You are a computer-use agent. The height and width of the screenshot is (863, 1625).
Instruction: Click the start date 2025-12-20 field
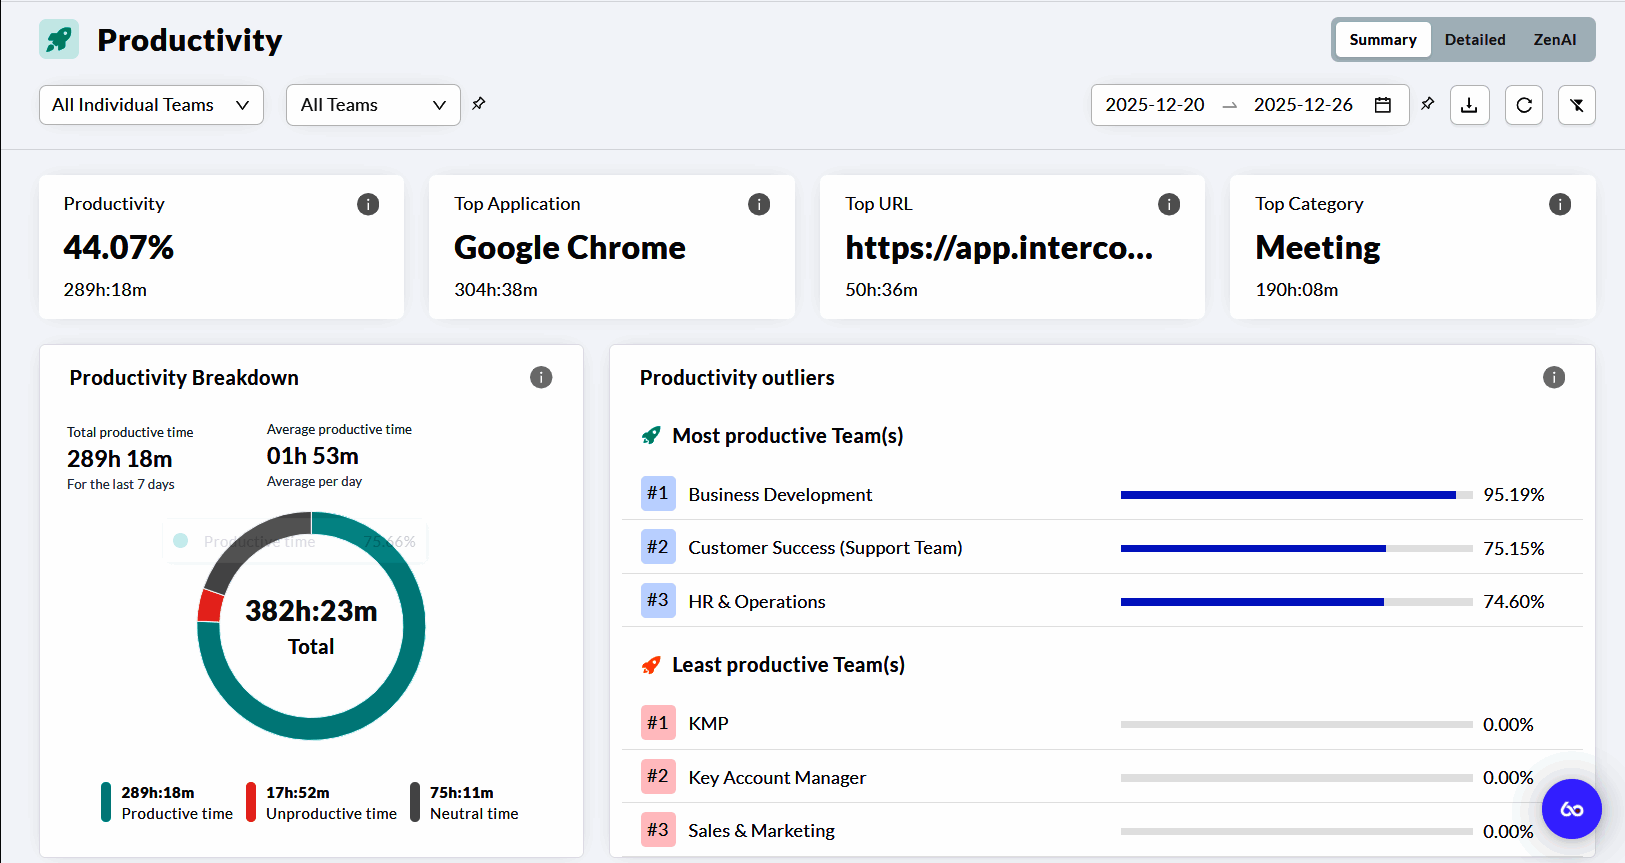click(1154, 105)
